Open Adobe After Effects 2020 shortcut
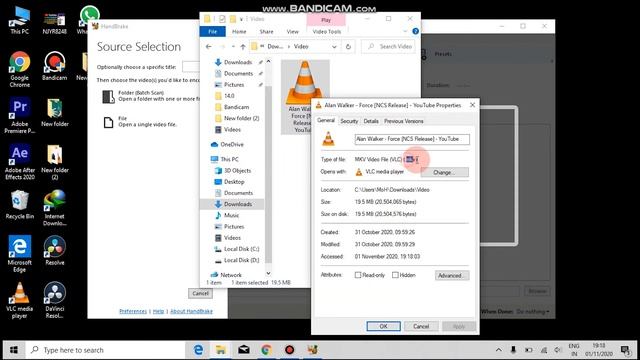The width and height of the screenshot is (640, 360). (x=20, y=162)
